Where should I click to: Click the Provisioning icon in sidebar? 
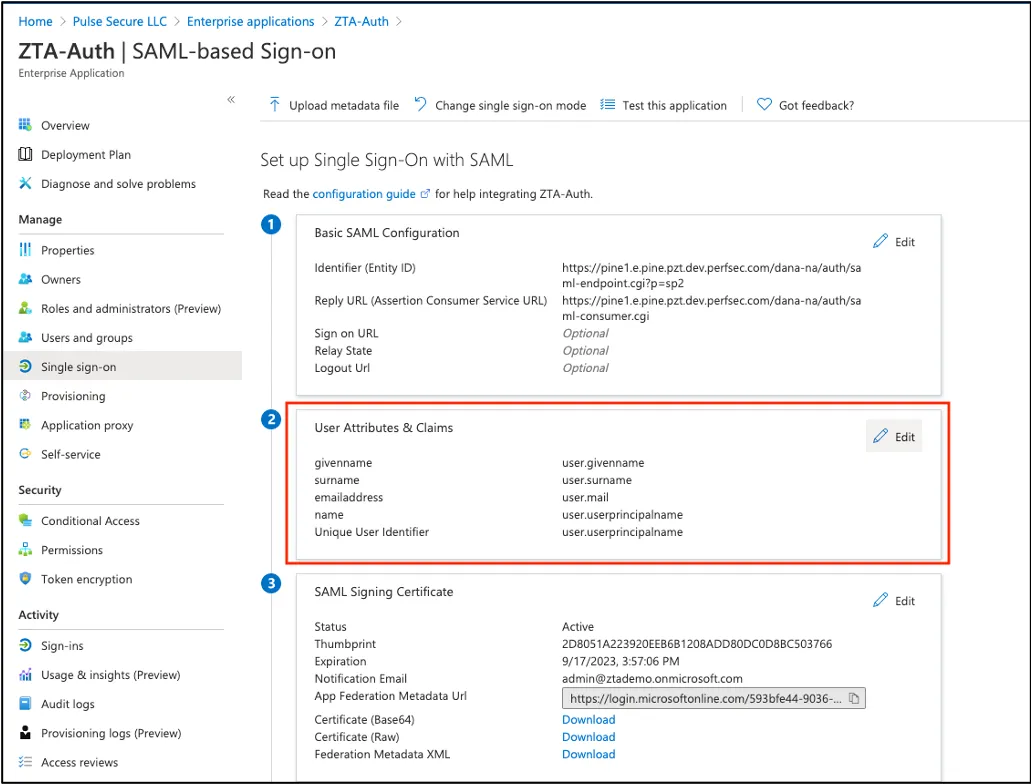[25, 395]
